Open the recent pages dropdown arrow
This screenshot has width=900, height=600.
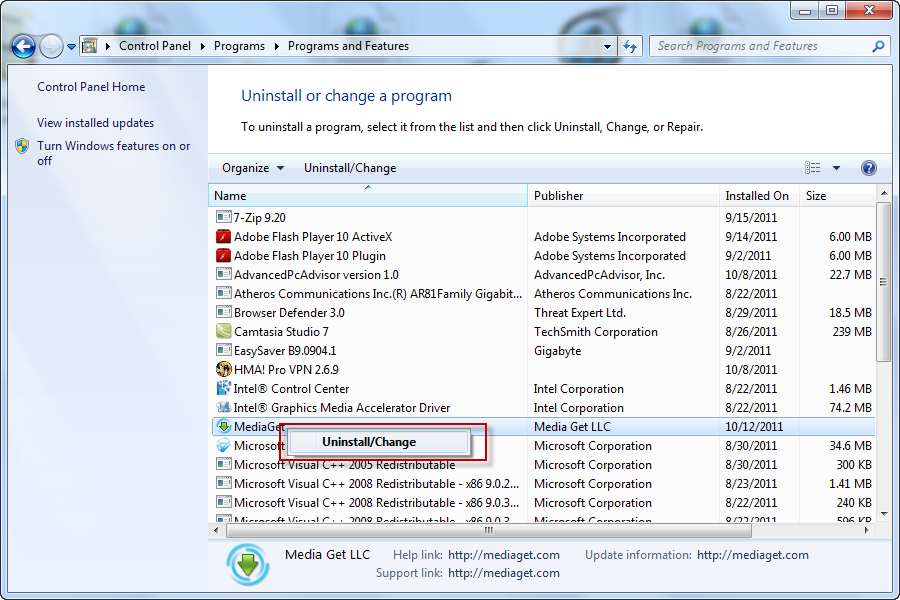click(x=71, y=47)
